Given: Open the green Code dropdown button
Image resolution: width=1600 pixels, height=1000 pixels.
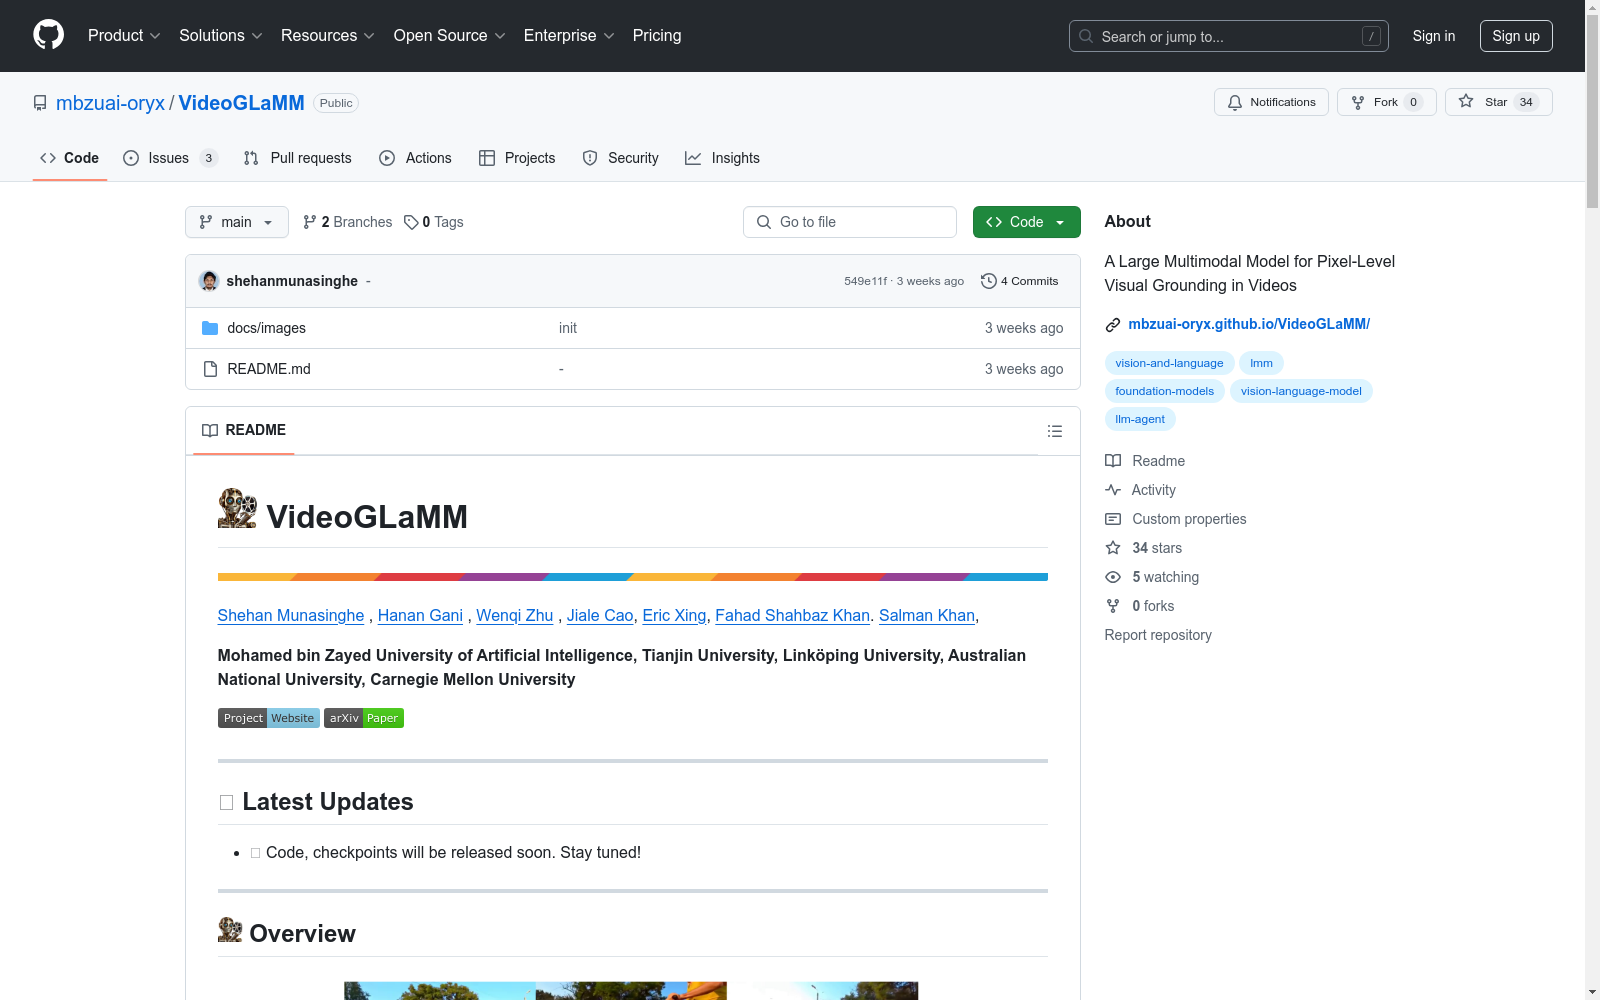Looking at the screenshot, I should (1026, 222).
